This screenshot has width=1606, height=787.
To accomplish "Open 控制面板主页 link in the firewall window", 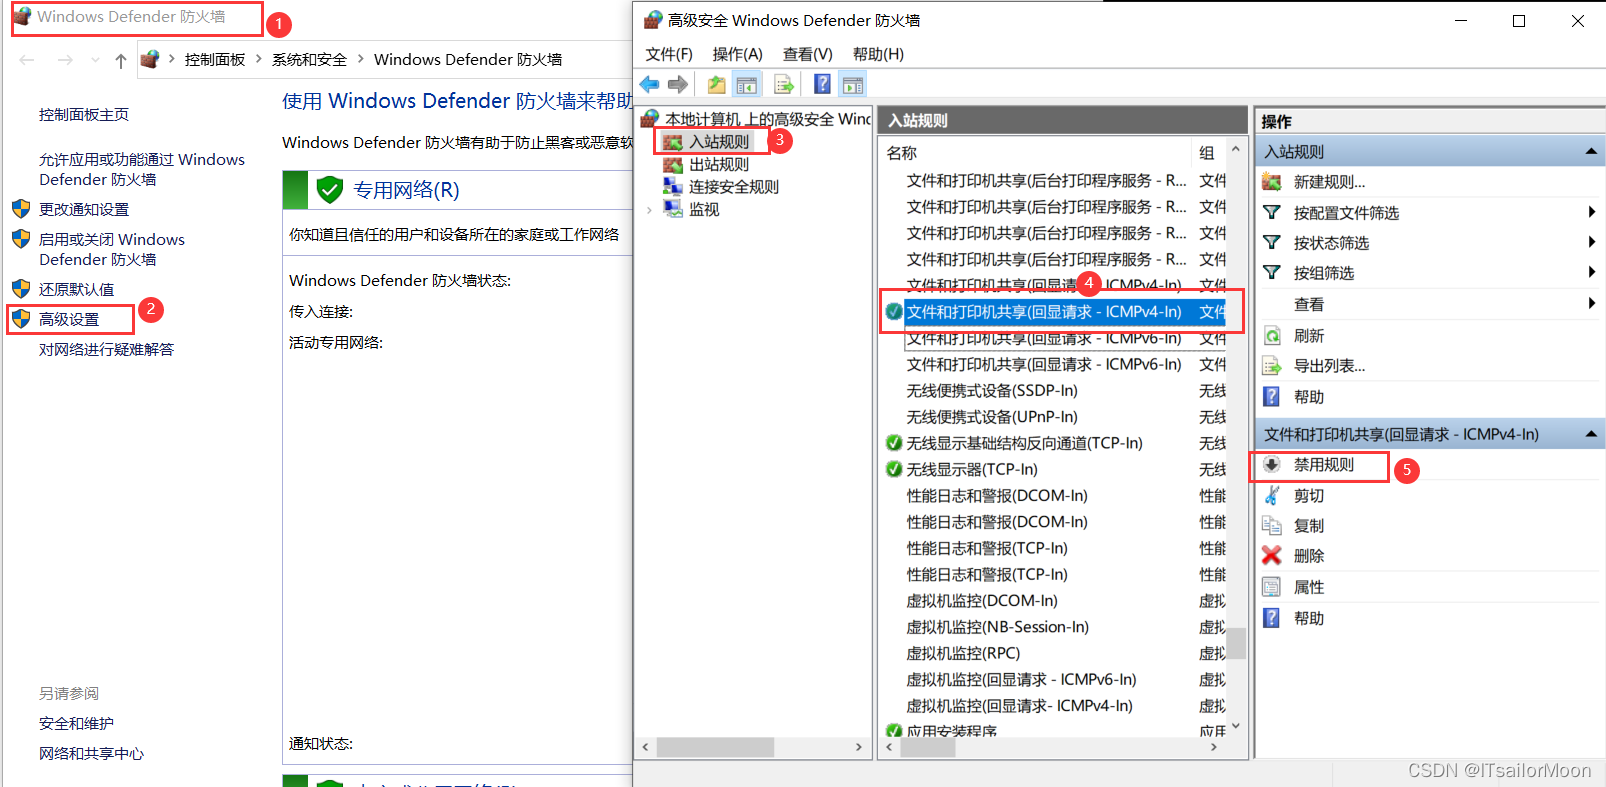I will (84, 115).
